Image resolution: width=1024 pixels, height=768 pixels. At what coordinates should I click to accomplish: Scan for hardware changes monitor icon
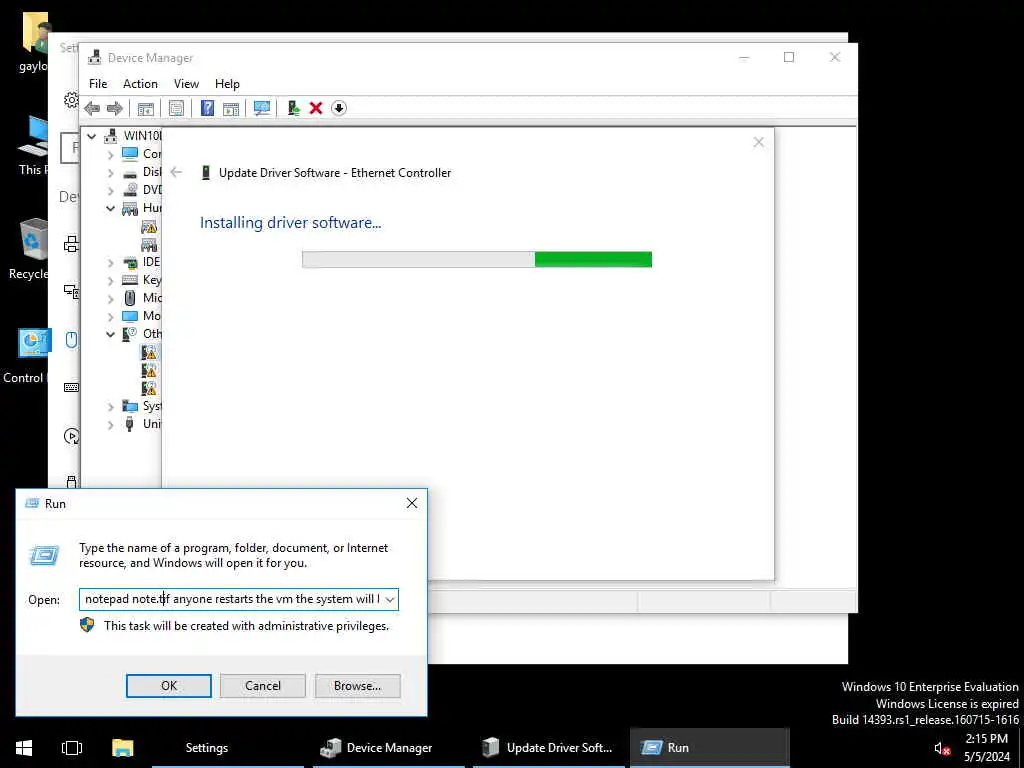pos(262,108)
